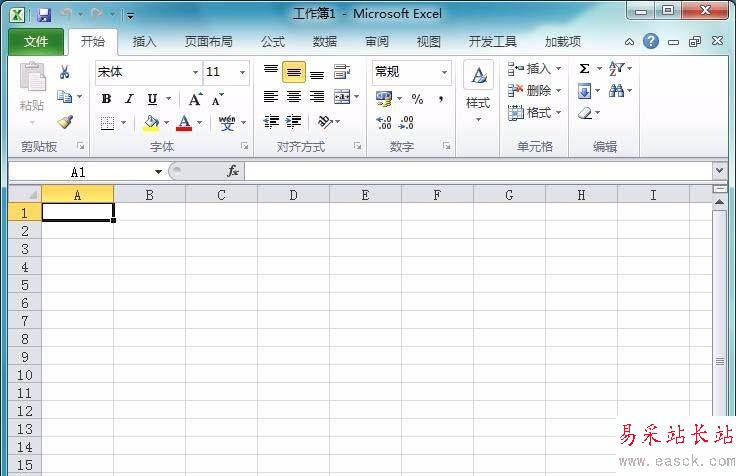Image resolution: width=736 pixels, height=476 pixels.
Task: Open 字体 group dialog launcher
Action: click(245, 146)
